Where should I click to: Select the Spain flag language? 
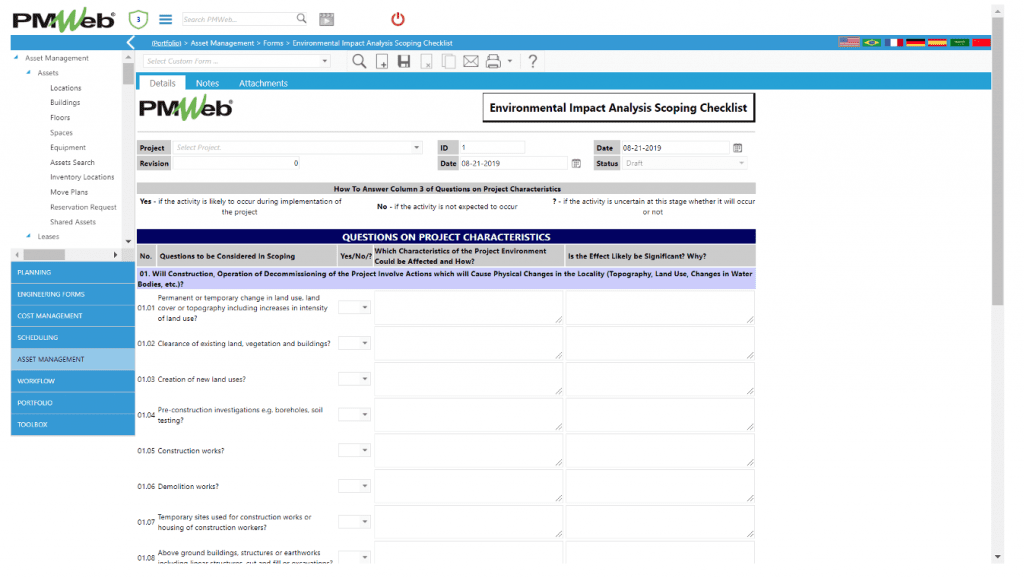(x=938, y=42)
